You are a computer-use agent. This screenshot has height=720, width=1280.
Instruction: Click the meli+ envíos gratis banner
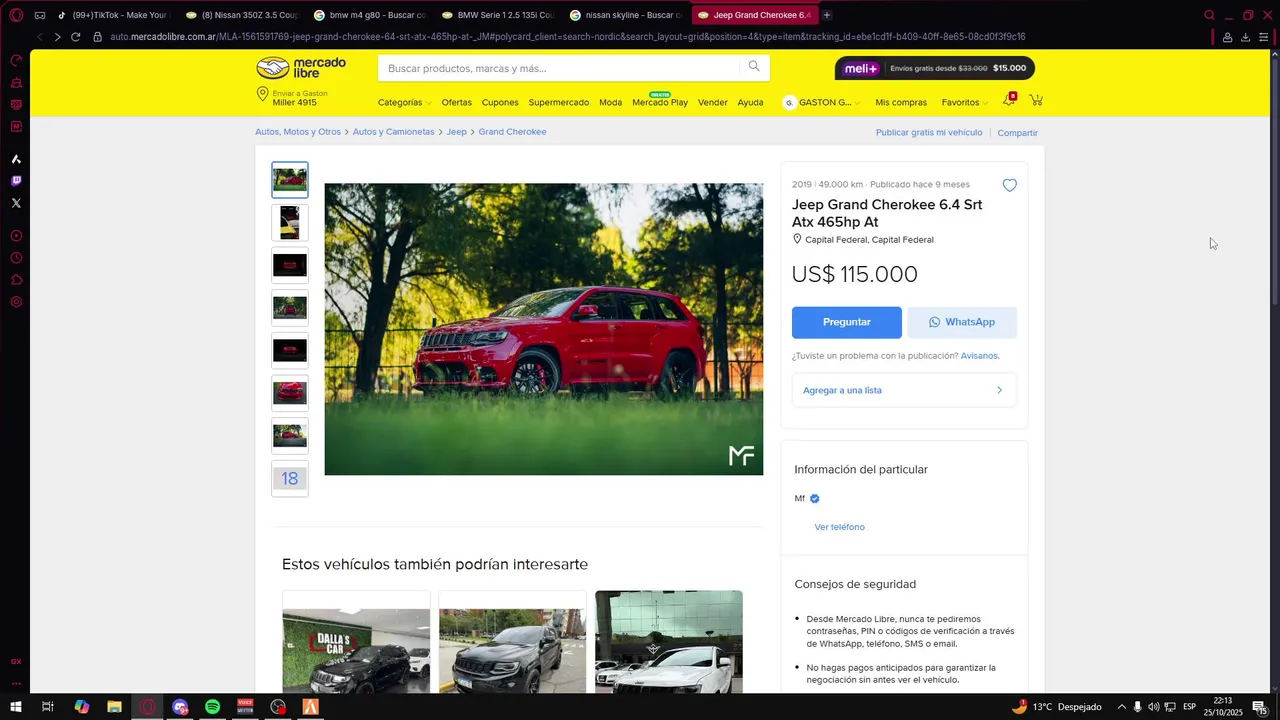tap(935, 68)
